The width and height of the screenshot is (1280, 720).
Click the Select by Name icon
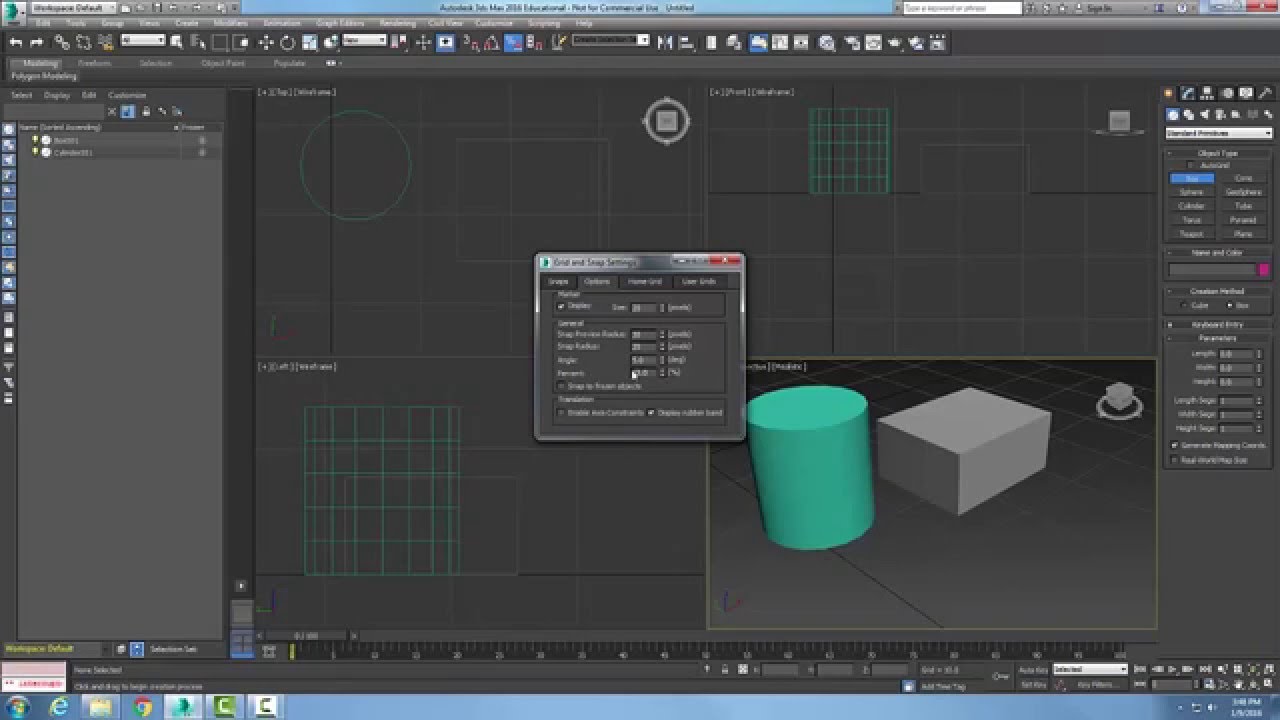point(198,42)
